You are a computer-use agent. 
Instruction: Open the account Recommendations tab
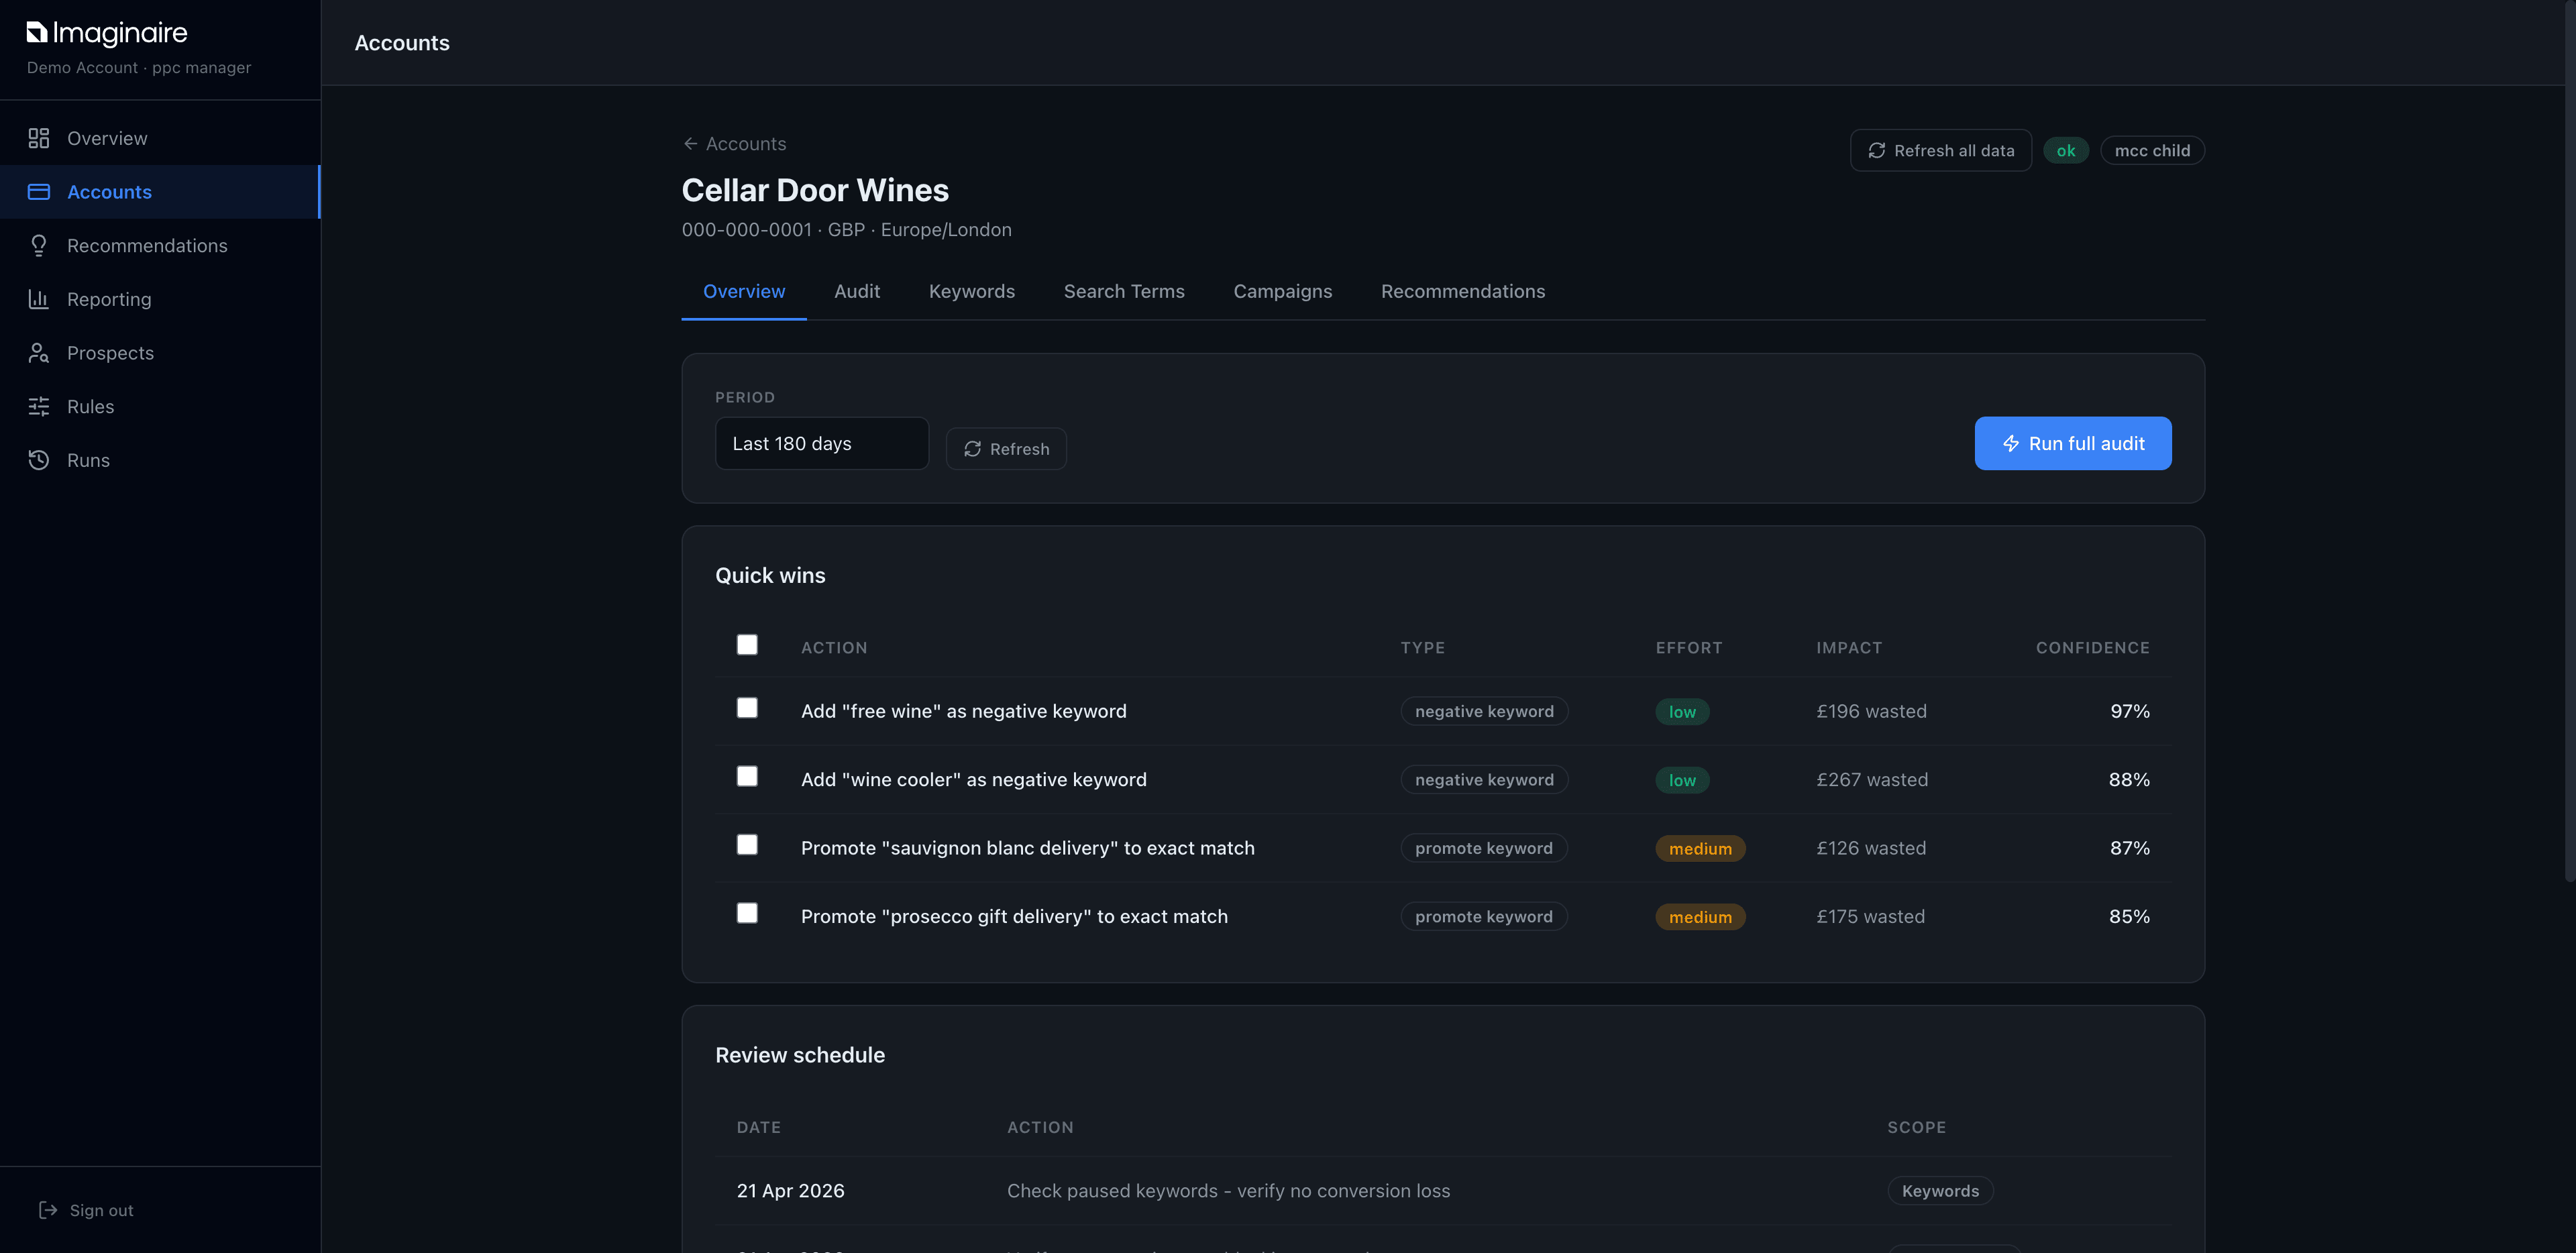[x=1463, y=291]
